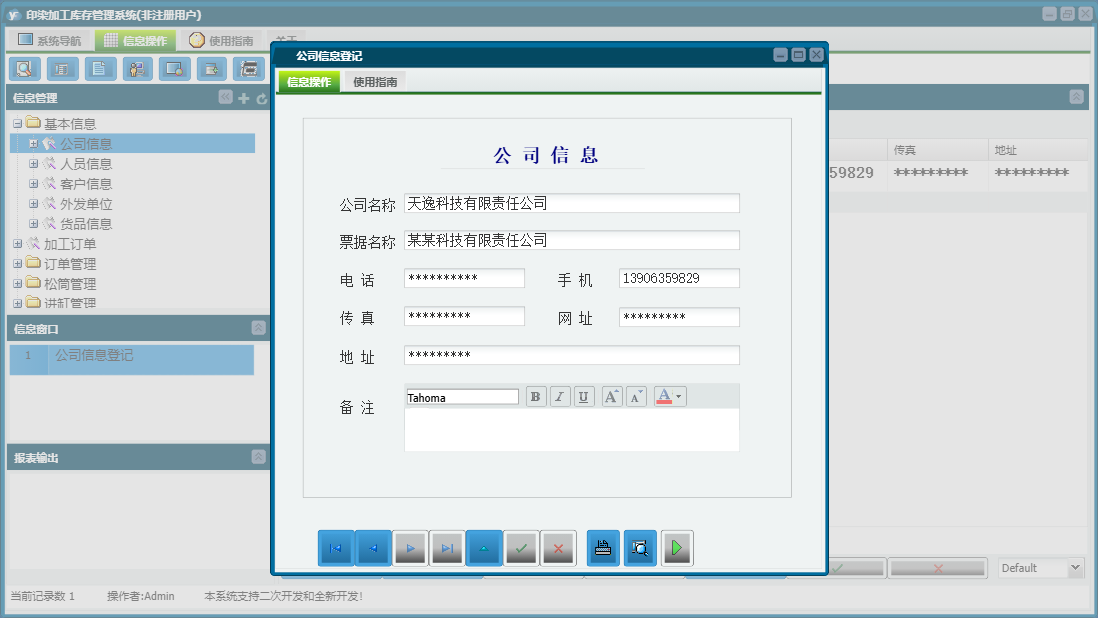Screen dimensions: 1098x618
Task: Toggle bold formatting in the remarks editor
Action: click(x=535, y=396)
